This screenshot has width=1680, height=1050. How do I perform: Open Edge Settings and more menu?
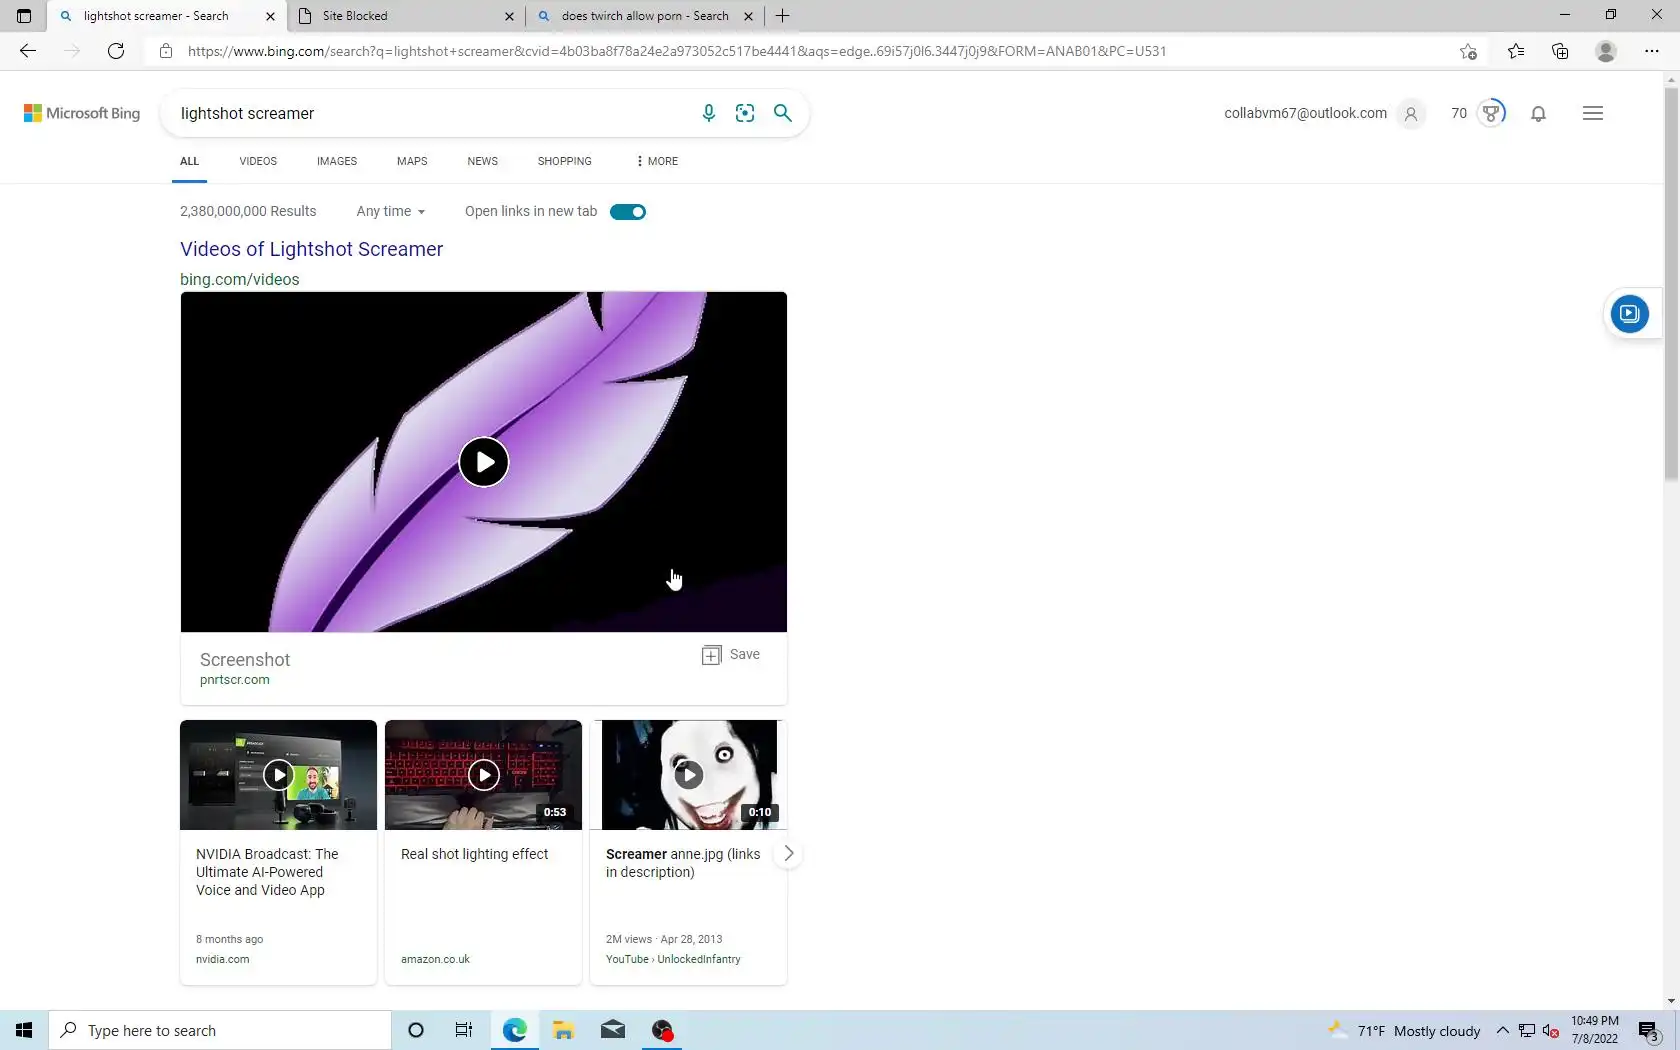coord(1652,51)
